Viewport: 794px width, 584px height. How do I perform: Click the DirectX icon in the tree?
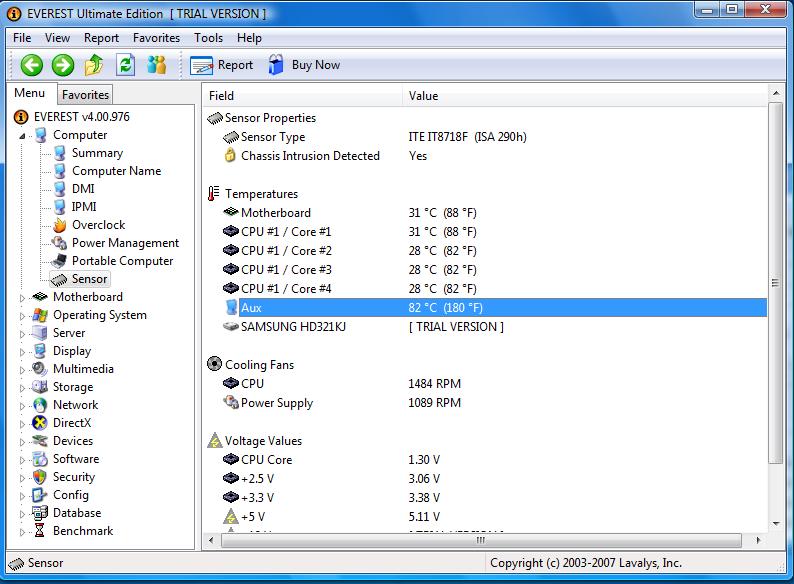click(40, 423)
